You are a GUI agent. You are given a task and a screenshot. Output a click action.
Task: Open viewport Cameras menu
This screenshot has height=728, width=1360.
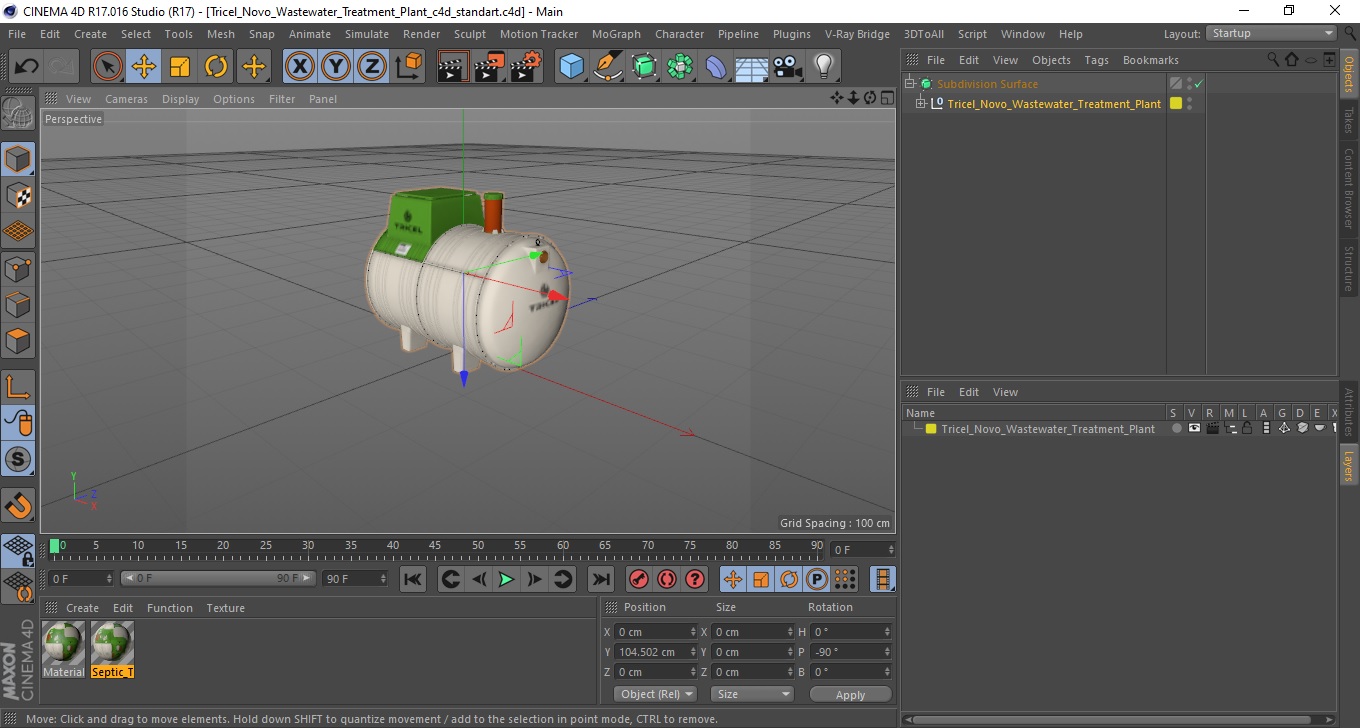(x=126, y=99)
